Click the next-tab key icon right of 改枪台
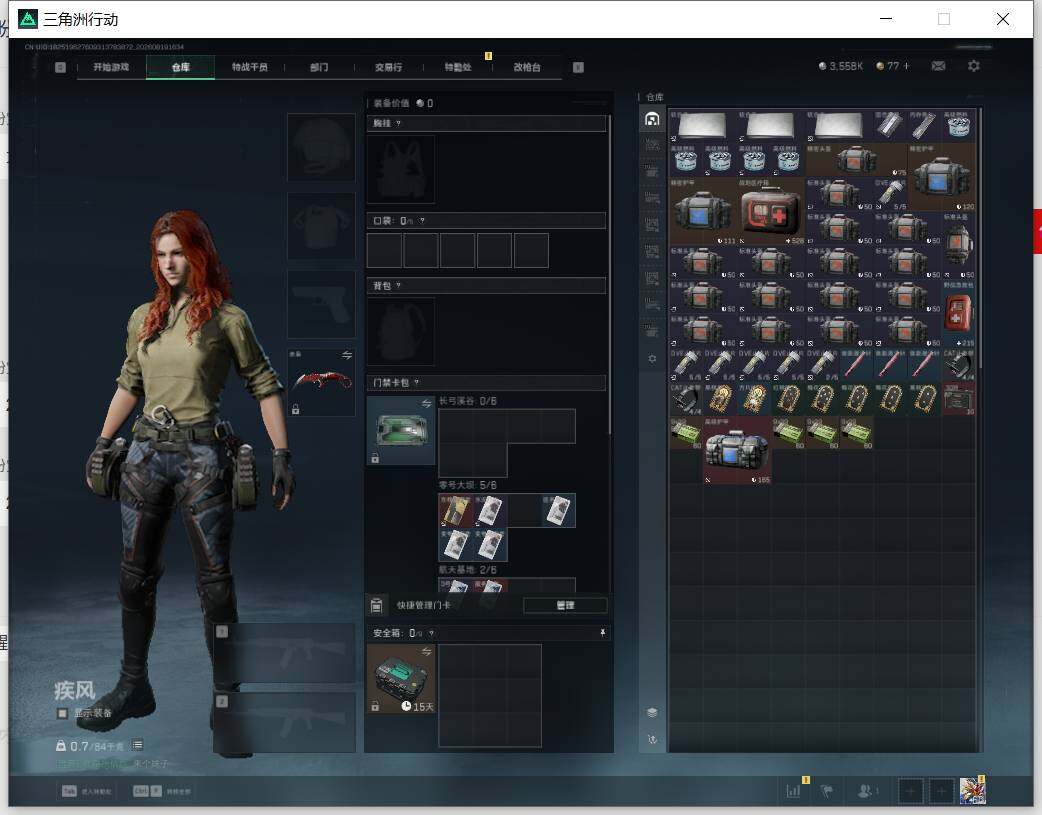 [578, 67]
